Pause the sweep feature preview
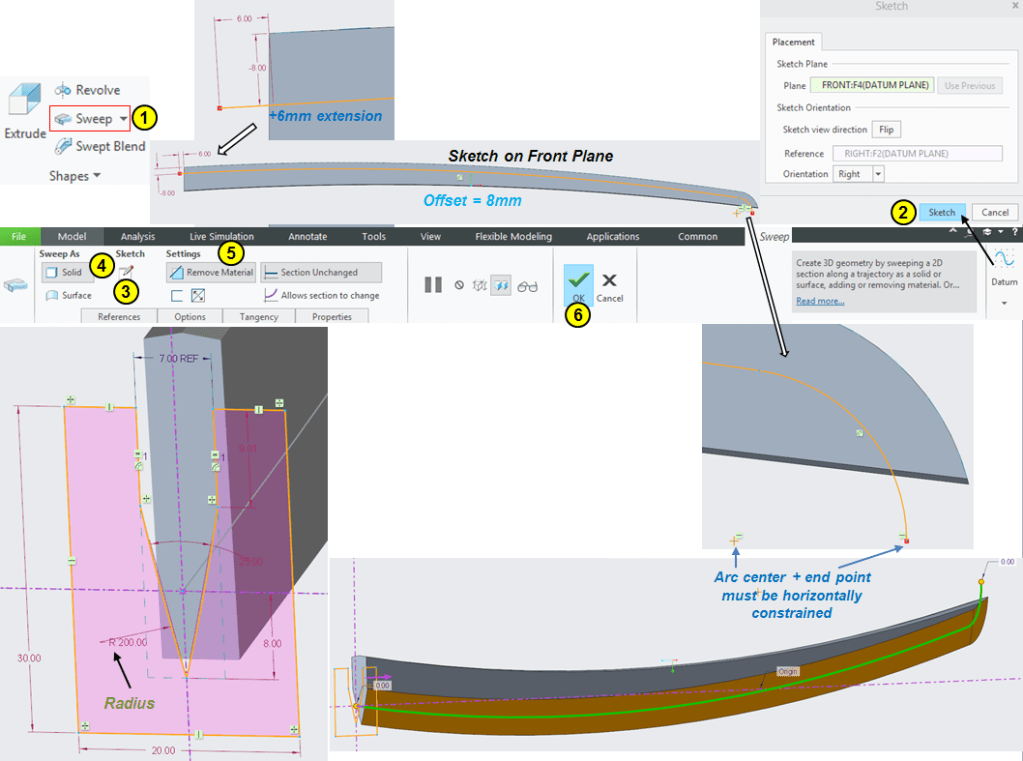 click(433, 285)
